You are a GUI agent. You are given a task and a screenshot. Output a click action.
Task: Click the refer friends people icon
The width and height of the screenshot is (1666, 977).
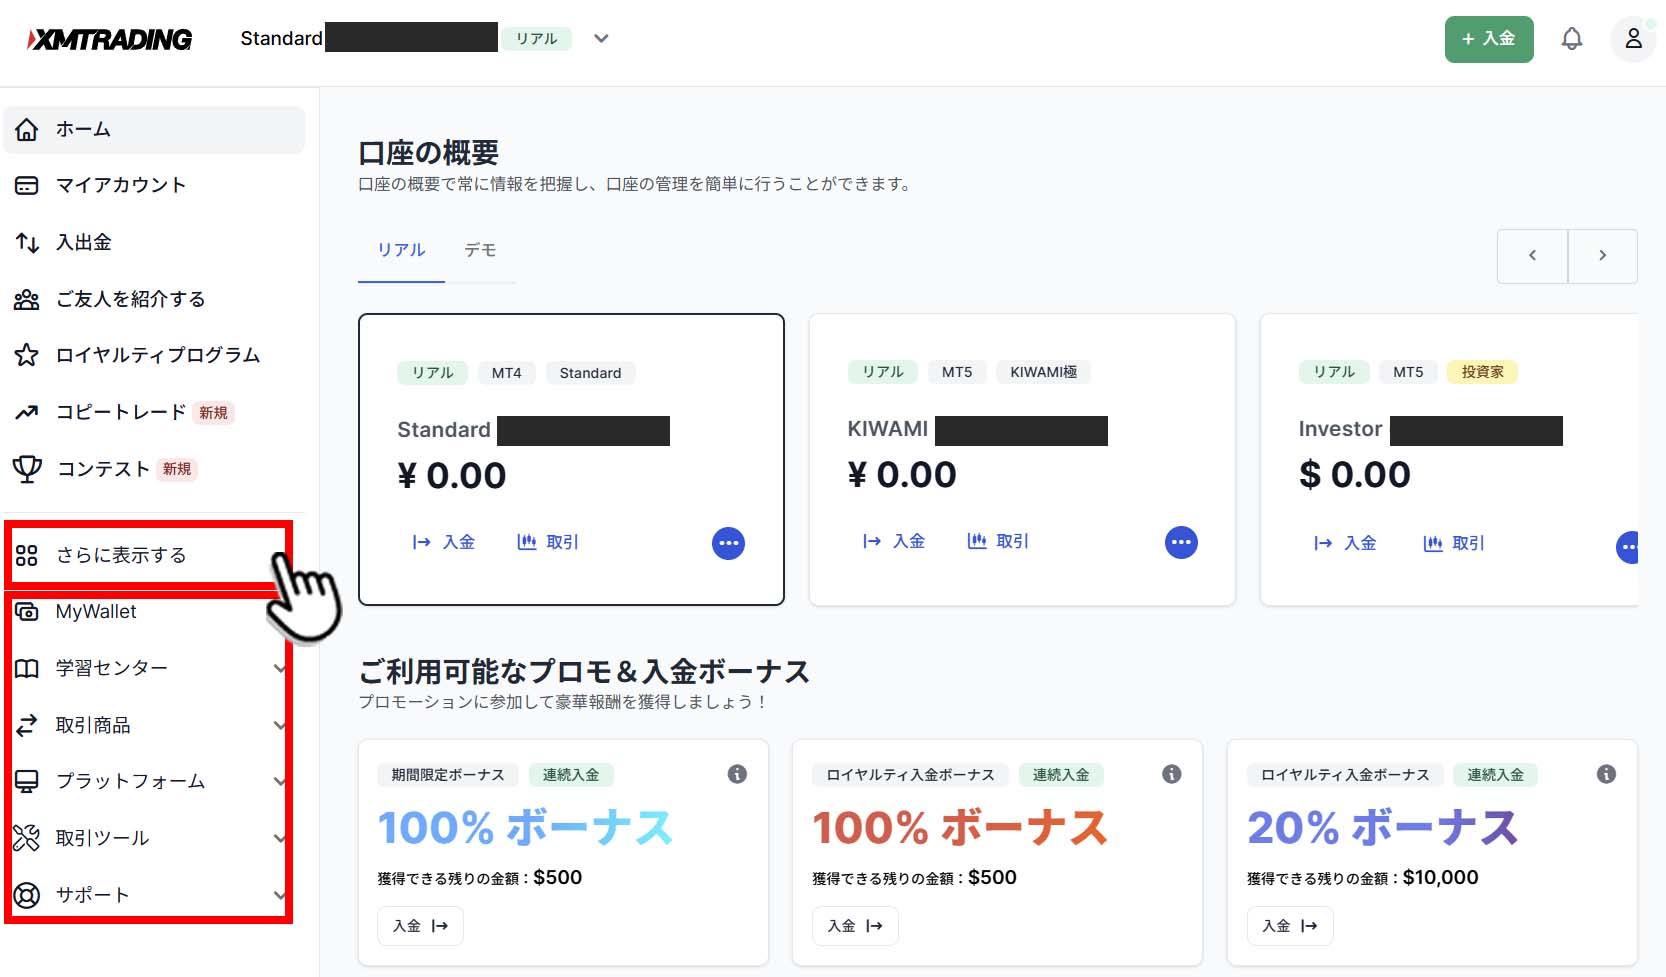coord(27,299)
